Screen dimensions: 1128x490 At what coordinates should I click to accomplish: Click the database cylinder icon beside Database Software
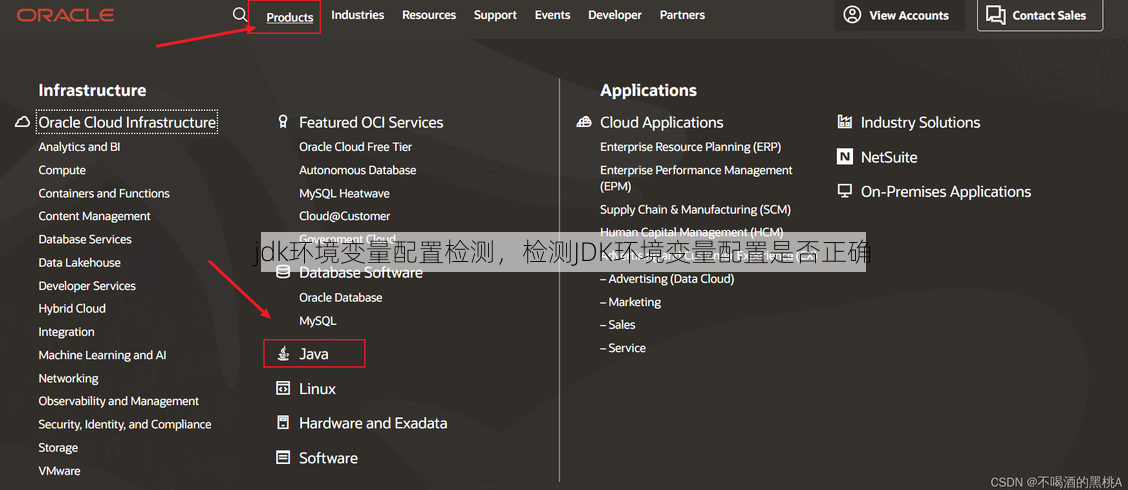point(283,272)
